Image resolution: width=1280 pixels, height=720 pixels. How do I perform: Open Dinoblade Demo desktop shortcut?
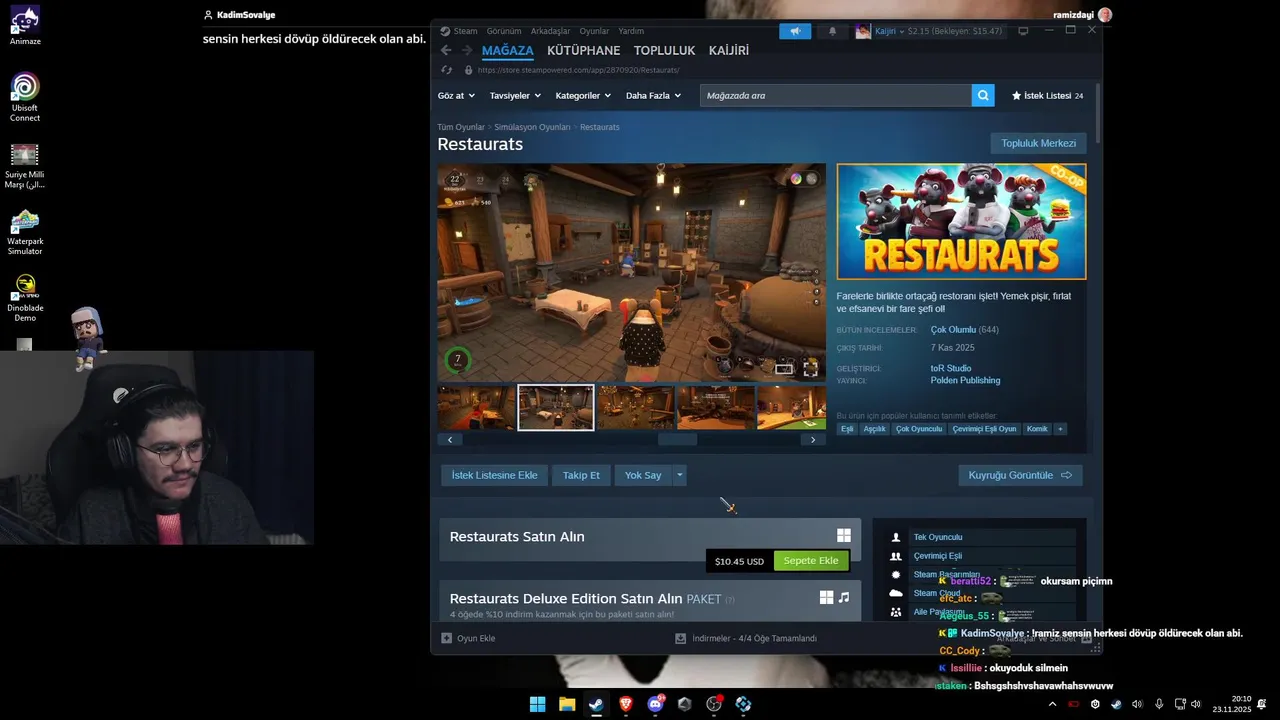pyautogui.click(x=25, y=298)
